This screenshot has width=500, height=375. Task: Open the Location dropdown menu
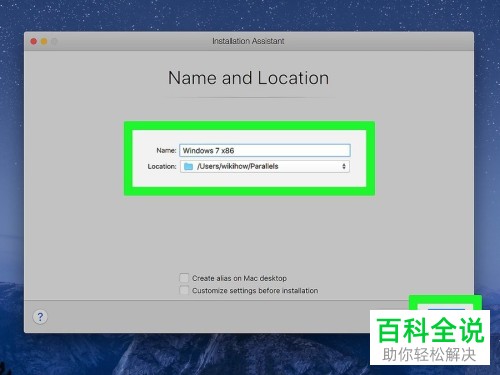[x=265, y=166]
